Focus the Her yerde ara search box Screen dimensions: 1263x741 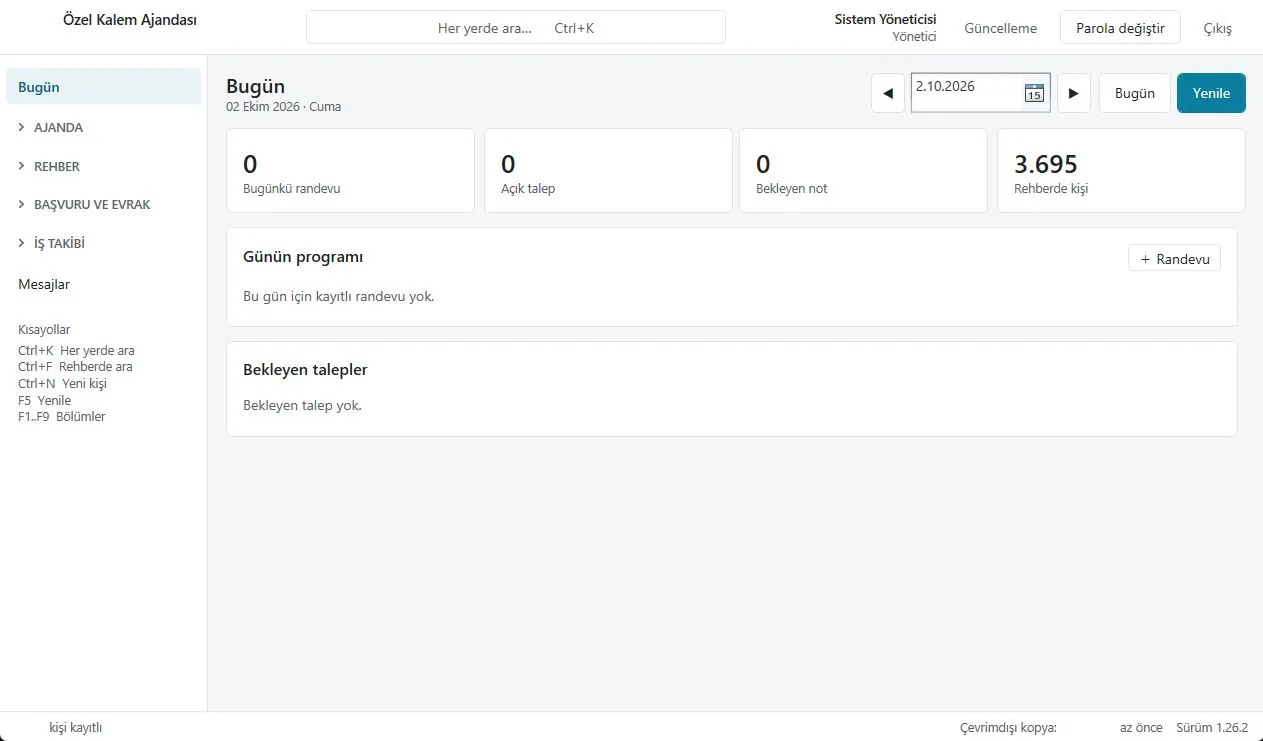coord(516,28)
